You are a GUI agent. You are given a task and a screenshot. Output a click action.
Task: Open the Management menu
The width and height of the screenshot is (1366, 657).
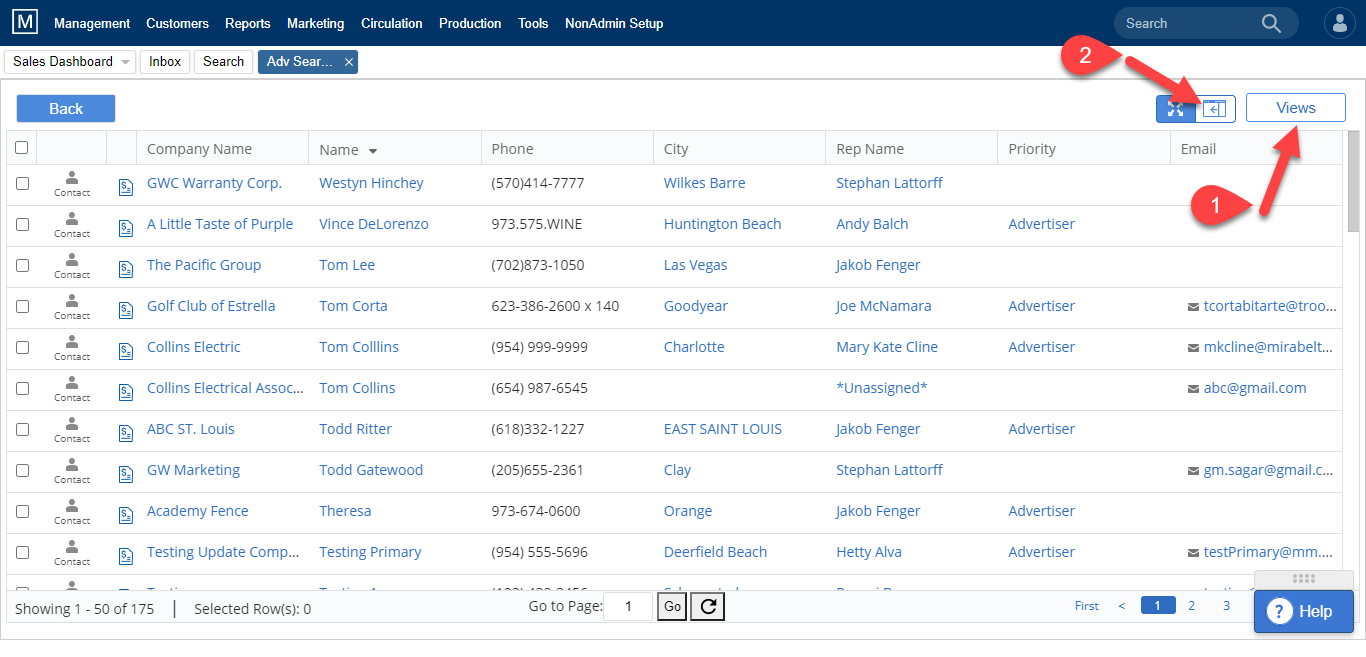tap(92, 23)
